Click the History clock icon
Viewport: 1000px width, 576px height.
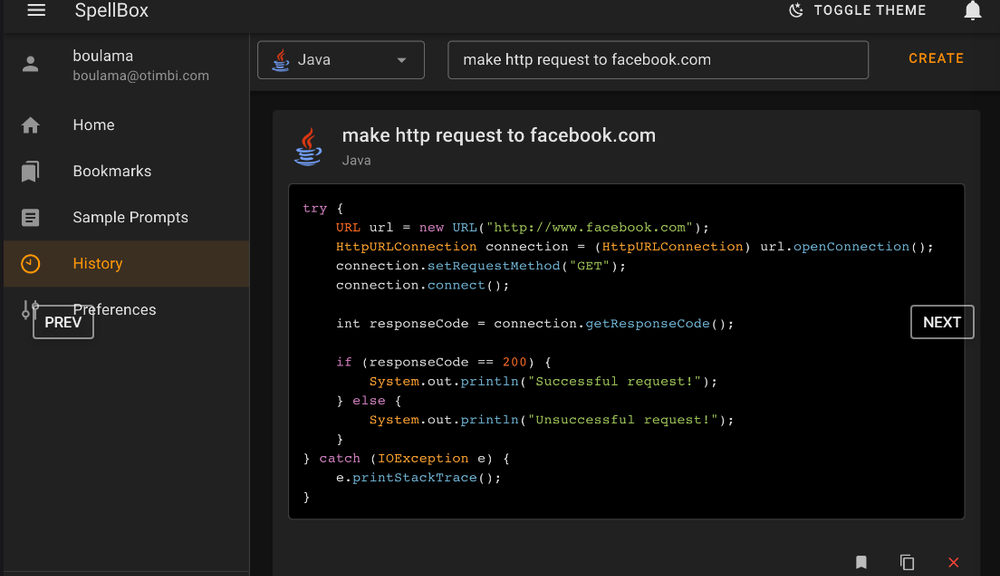pos(31,263)
